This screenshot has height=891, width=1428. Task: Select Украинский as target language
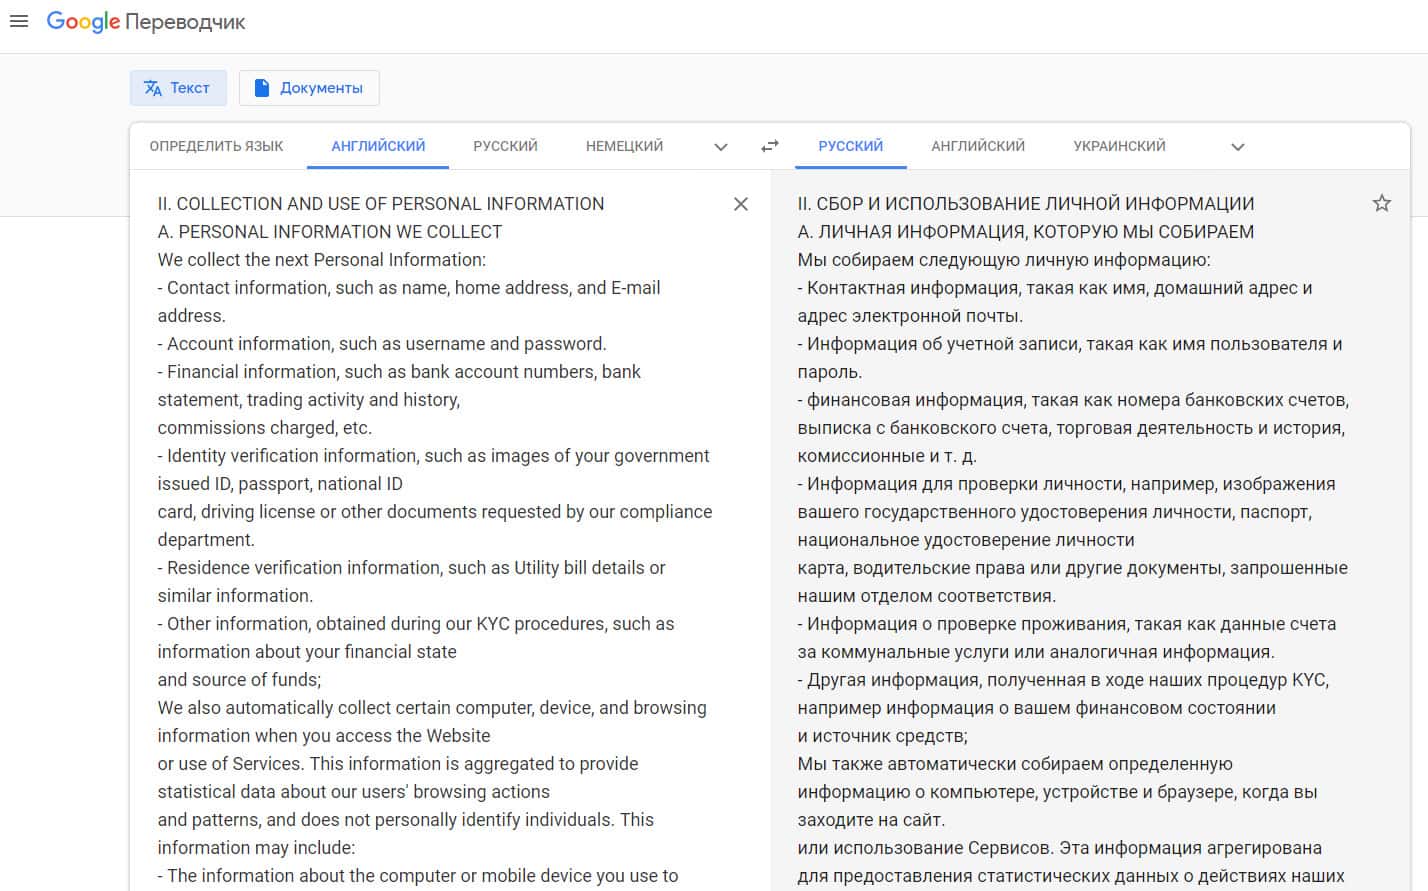point(1119,146)
